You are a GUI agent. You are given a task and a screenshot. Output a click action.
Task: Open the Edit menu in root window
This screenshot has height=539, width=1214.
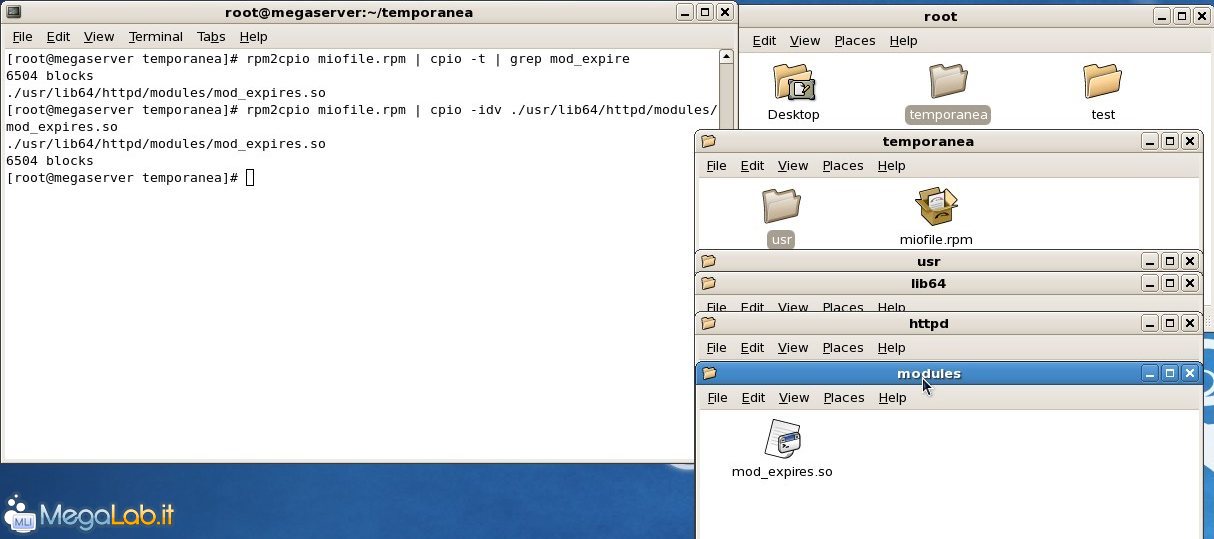tap(764, 41)
